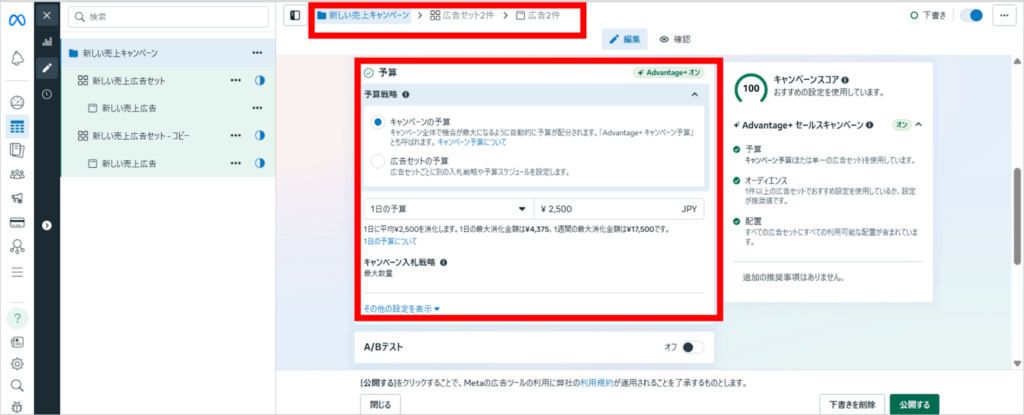Select the campaigns table icon
Image resolution: width=1024 pixels, height=415 pixels.
(x=17, y=126)
